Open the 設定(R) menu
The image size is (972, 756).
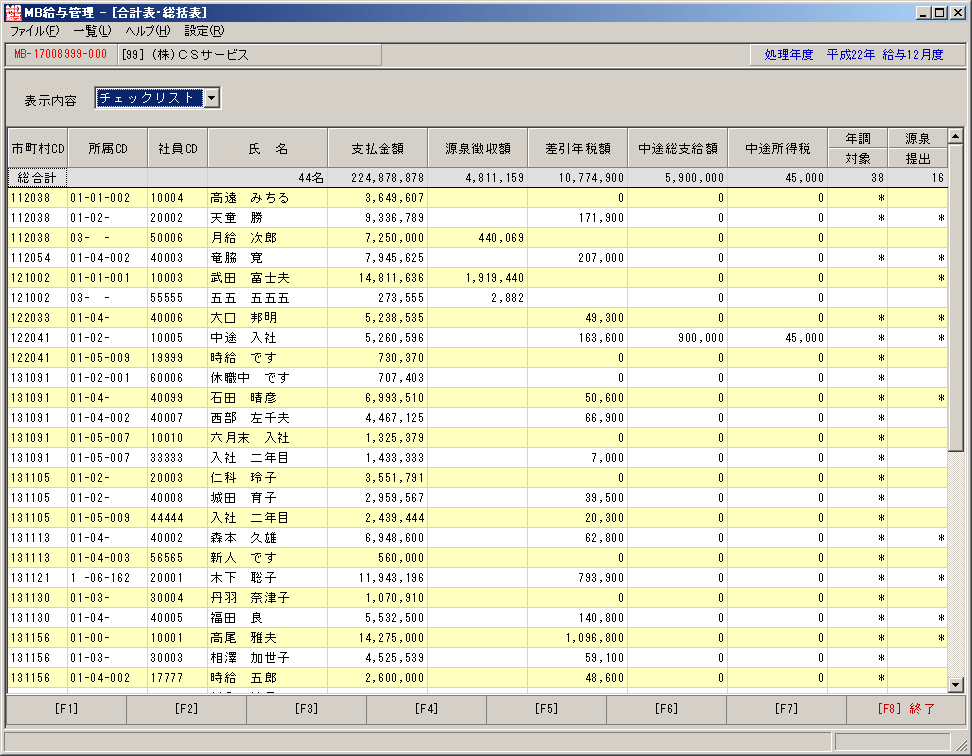[205, 31]
